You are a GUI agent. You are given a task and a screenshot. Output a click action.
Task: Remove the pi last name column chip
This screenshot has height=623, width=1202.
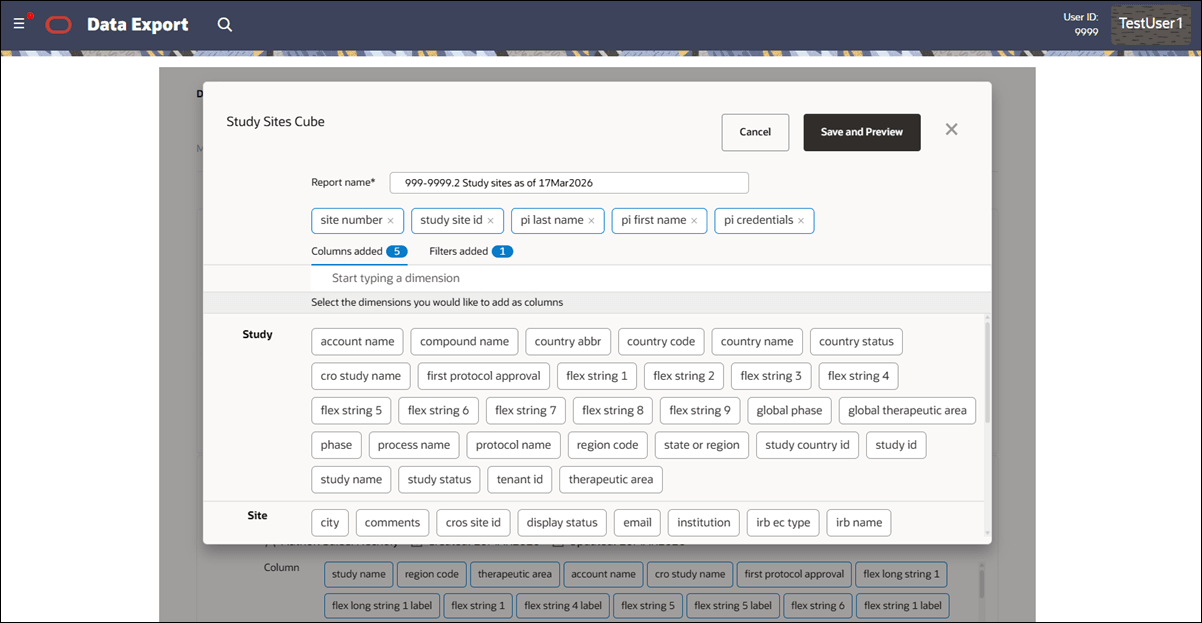591,221
